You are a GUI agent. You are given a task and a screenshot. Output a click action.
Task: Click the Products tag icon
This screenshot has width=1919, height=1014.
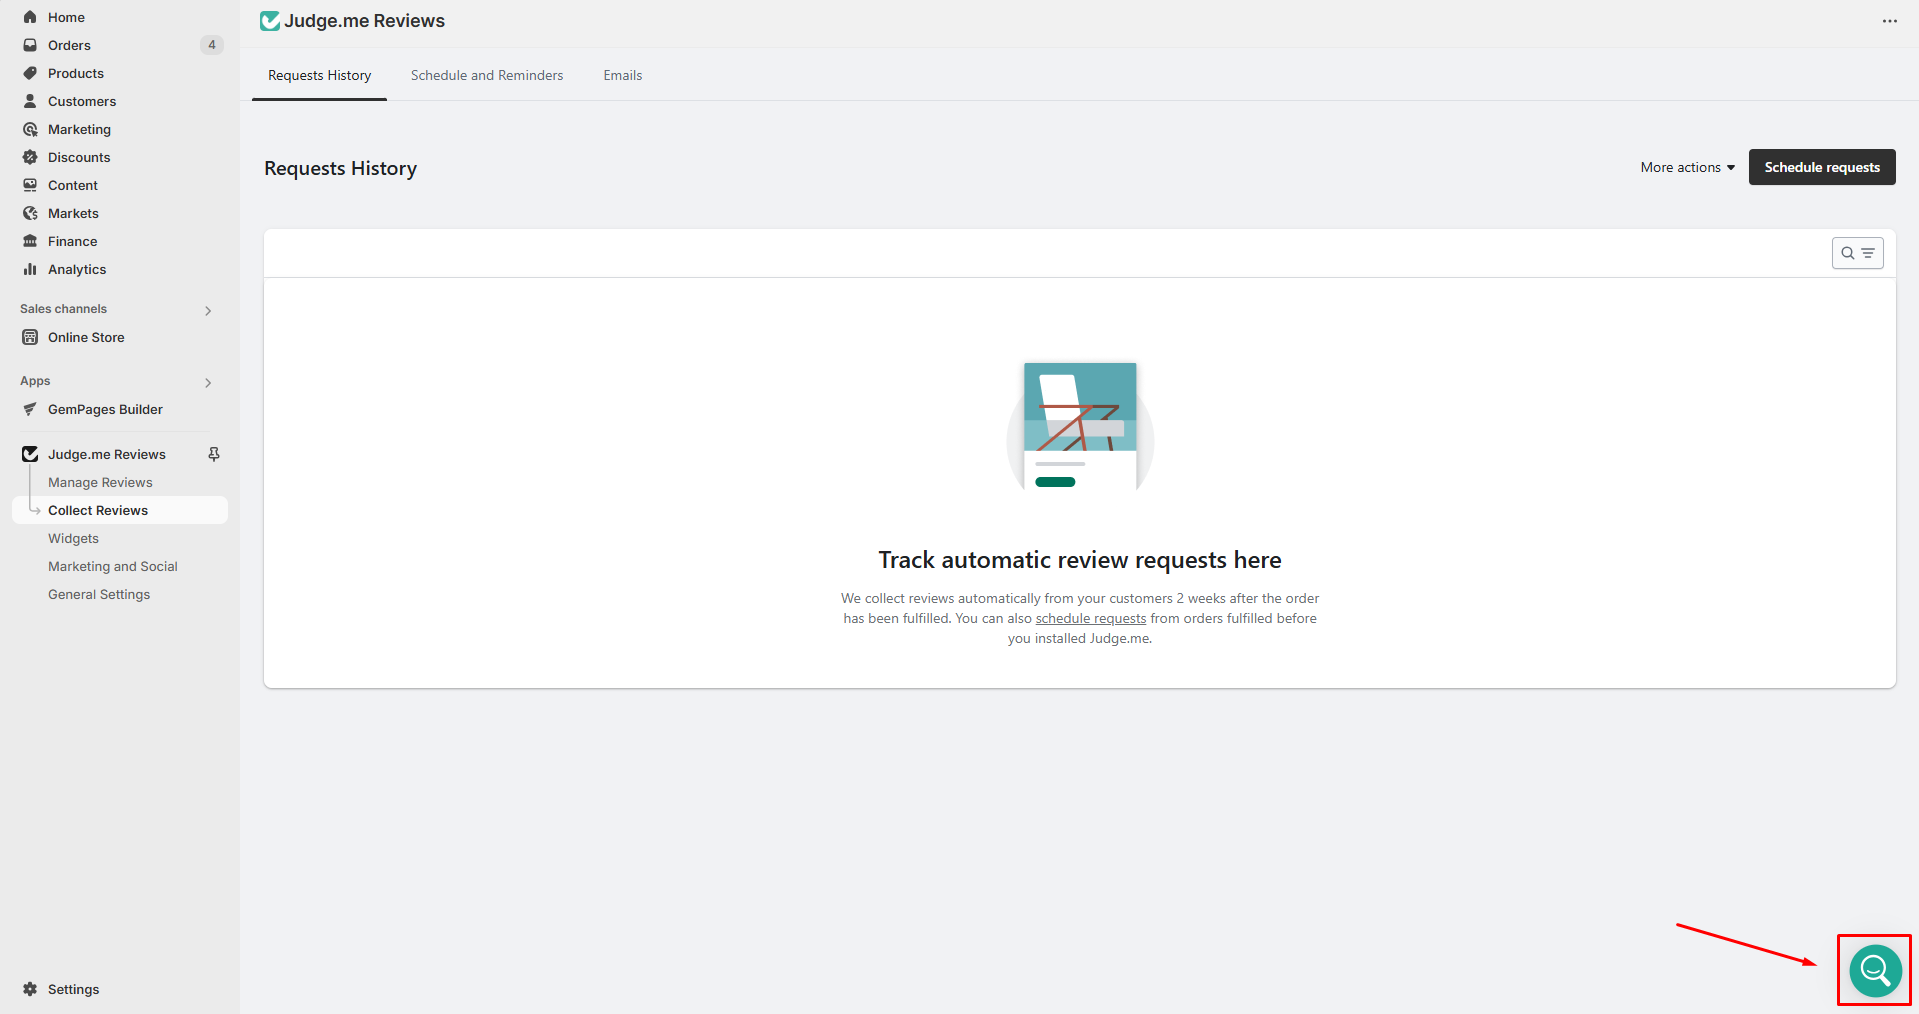click(30, 73)
